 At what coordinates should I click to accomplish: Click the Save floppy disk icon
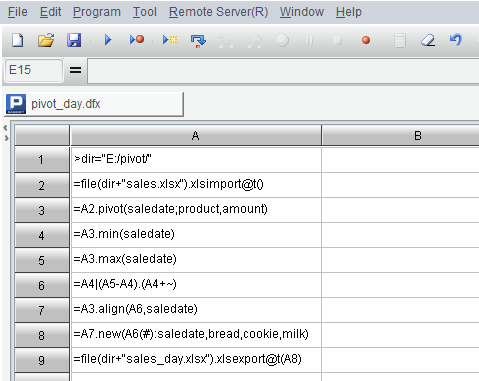[74, 40]
